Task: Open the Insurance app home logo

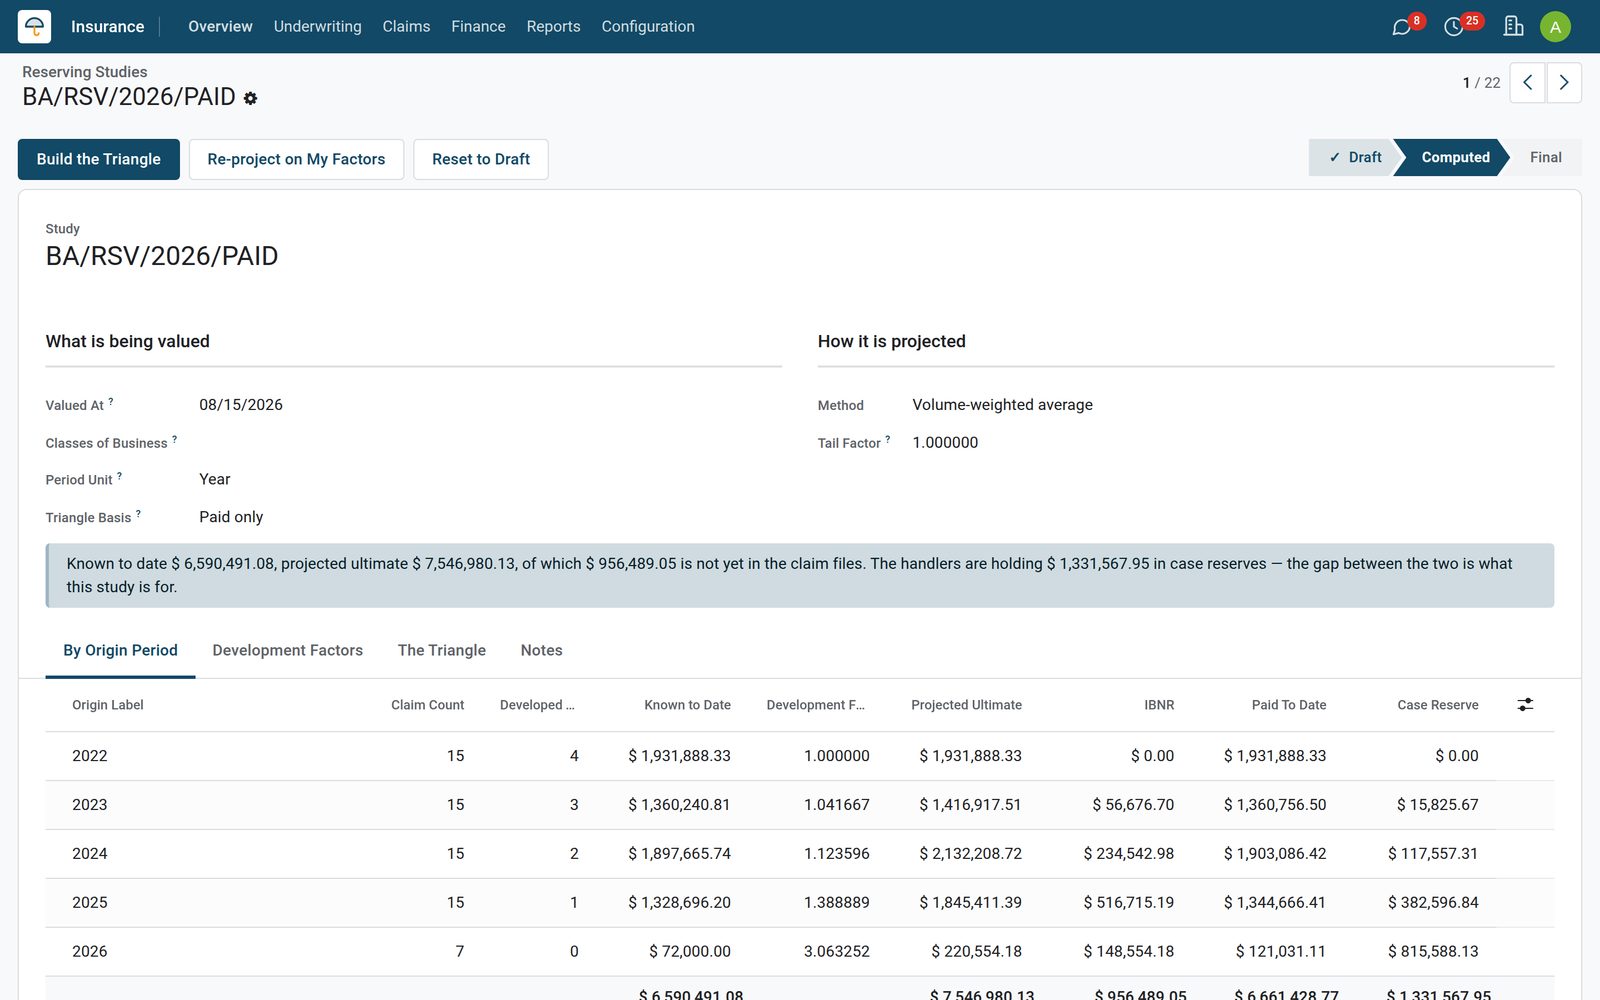Action: (34, 26)
